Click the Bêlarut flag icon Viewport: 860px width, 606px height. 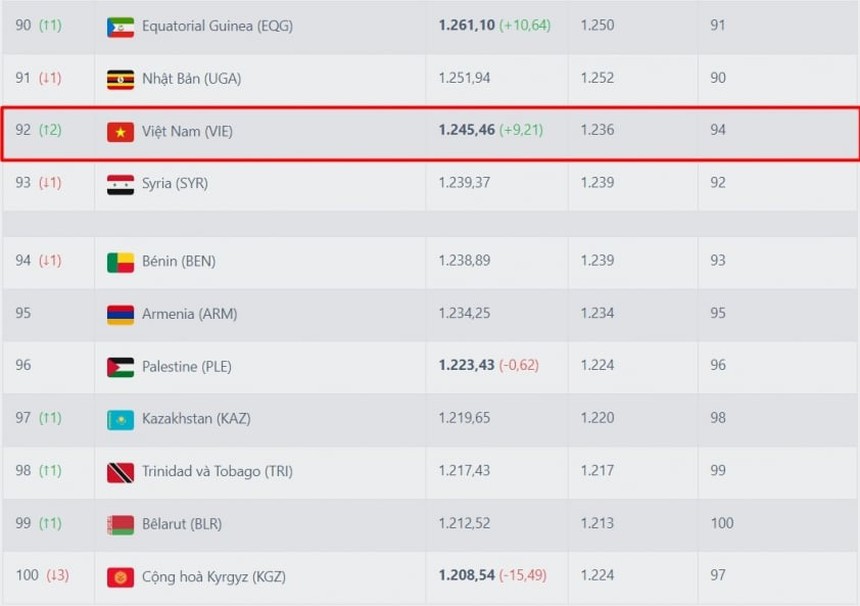[x=120, y=524]
